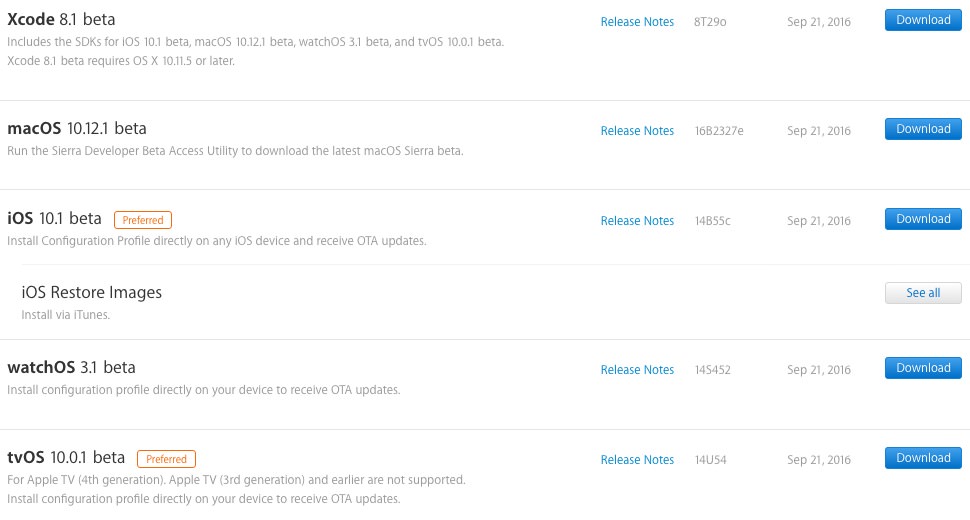Select the watchOS 3.1 beta heading
Viewport: 970px width, 520px height.
[x=71, y=367]
